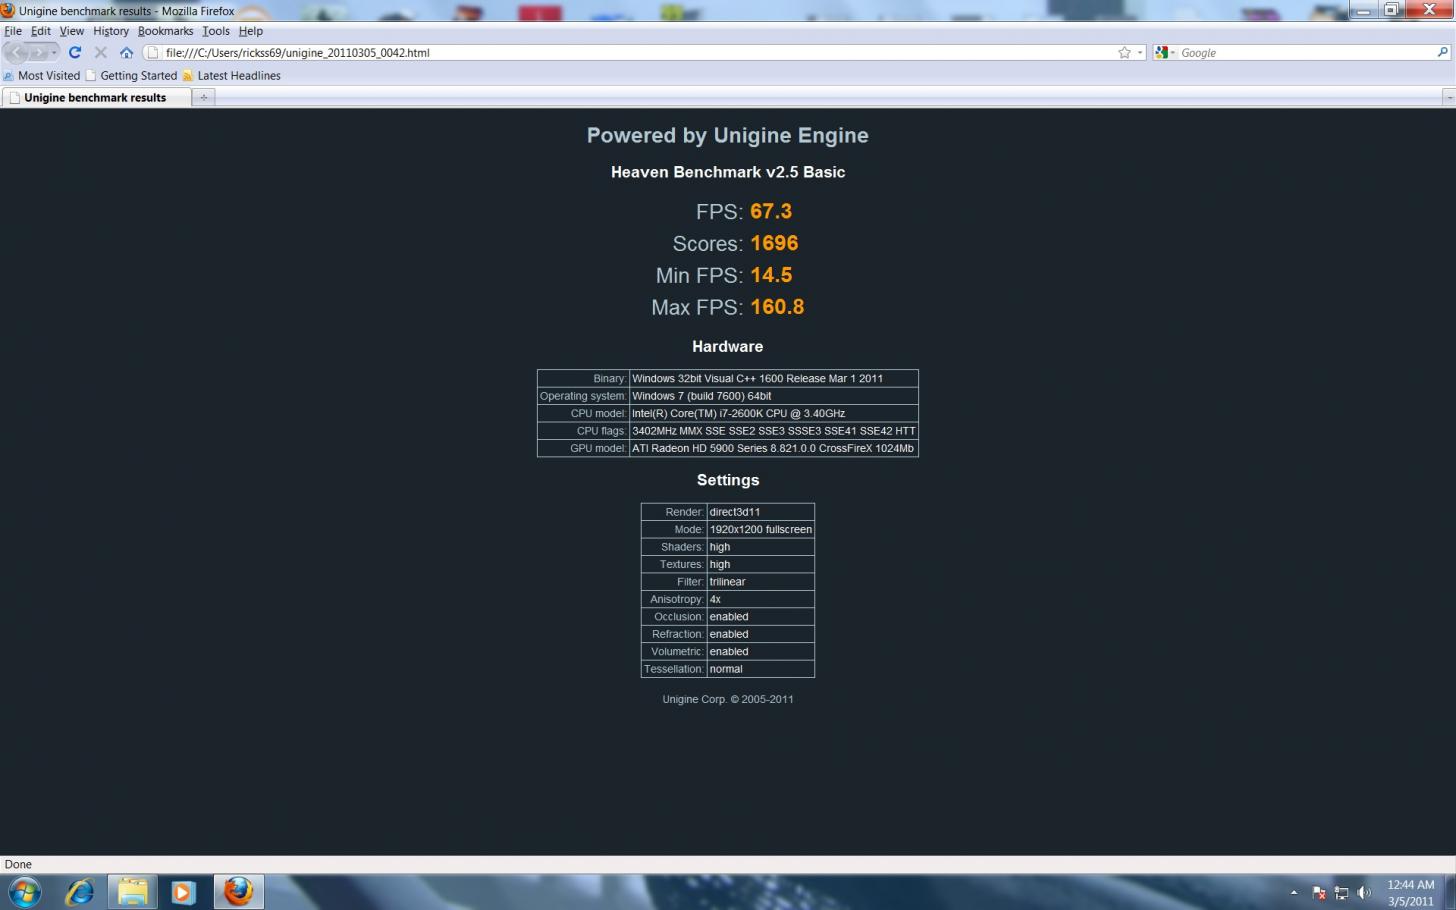Open the Latest Headlines feed bookmark

(231, 76)
